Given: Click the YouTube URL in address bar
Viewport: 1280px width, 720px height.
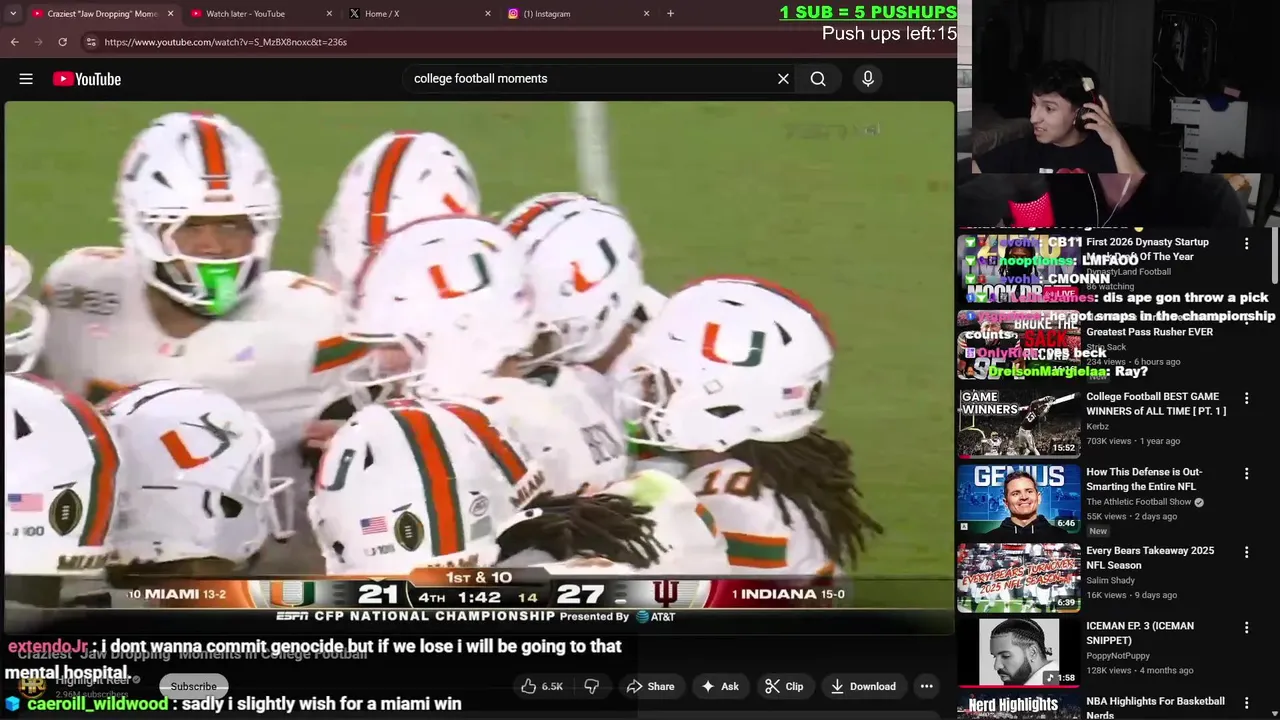Looking at the screenshot, I should coord(225,42).
